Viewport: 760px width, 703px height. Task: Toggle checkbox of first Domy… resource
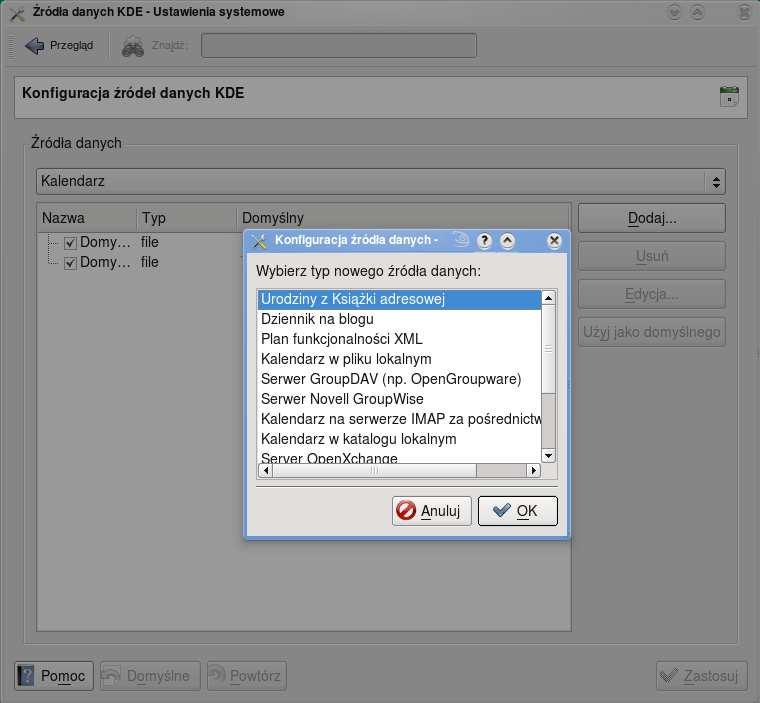[x=70, y=242]
